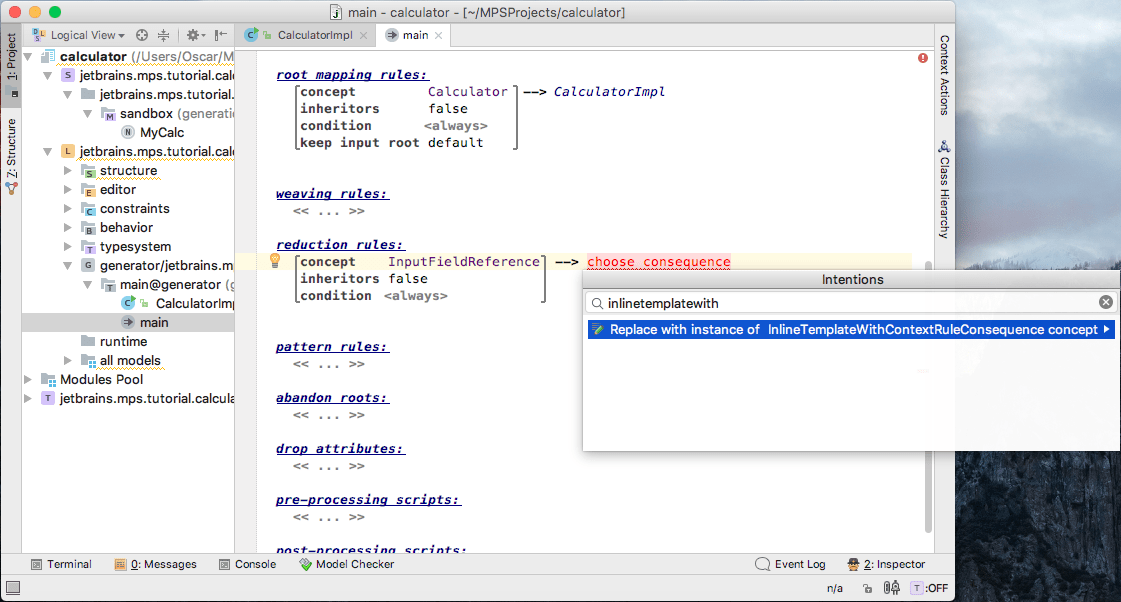Click the red error indicator in editor corner

[922, 58]
